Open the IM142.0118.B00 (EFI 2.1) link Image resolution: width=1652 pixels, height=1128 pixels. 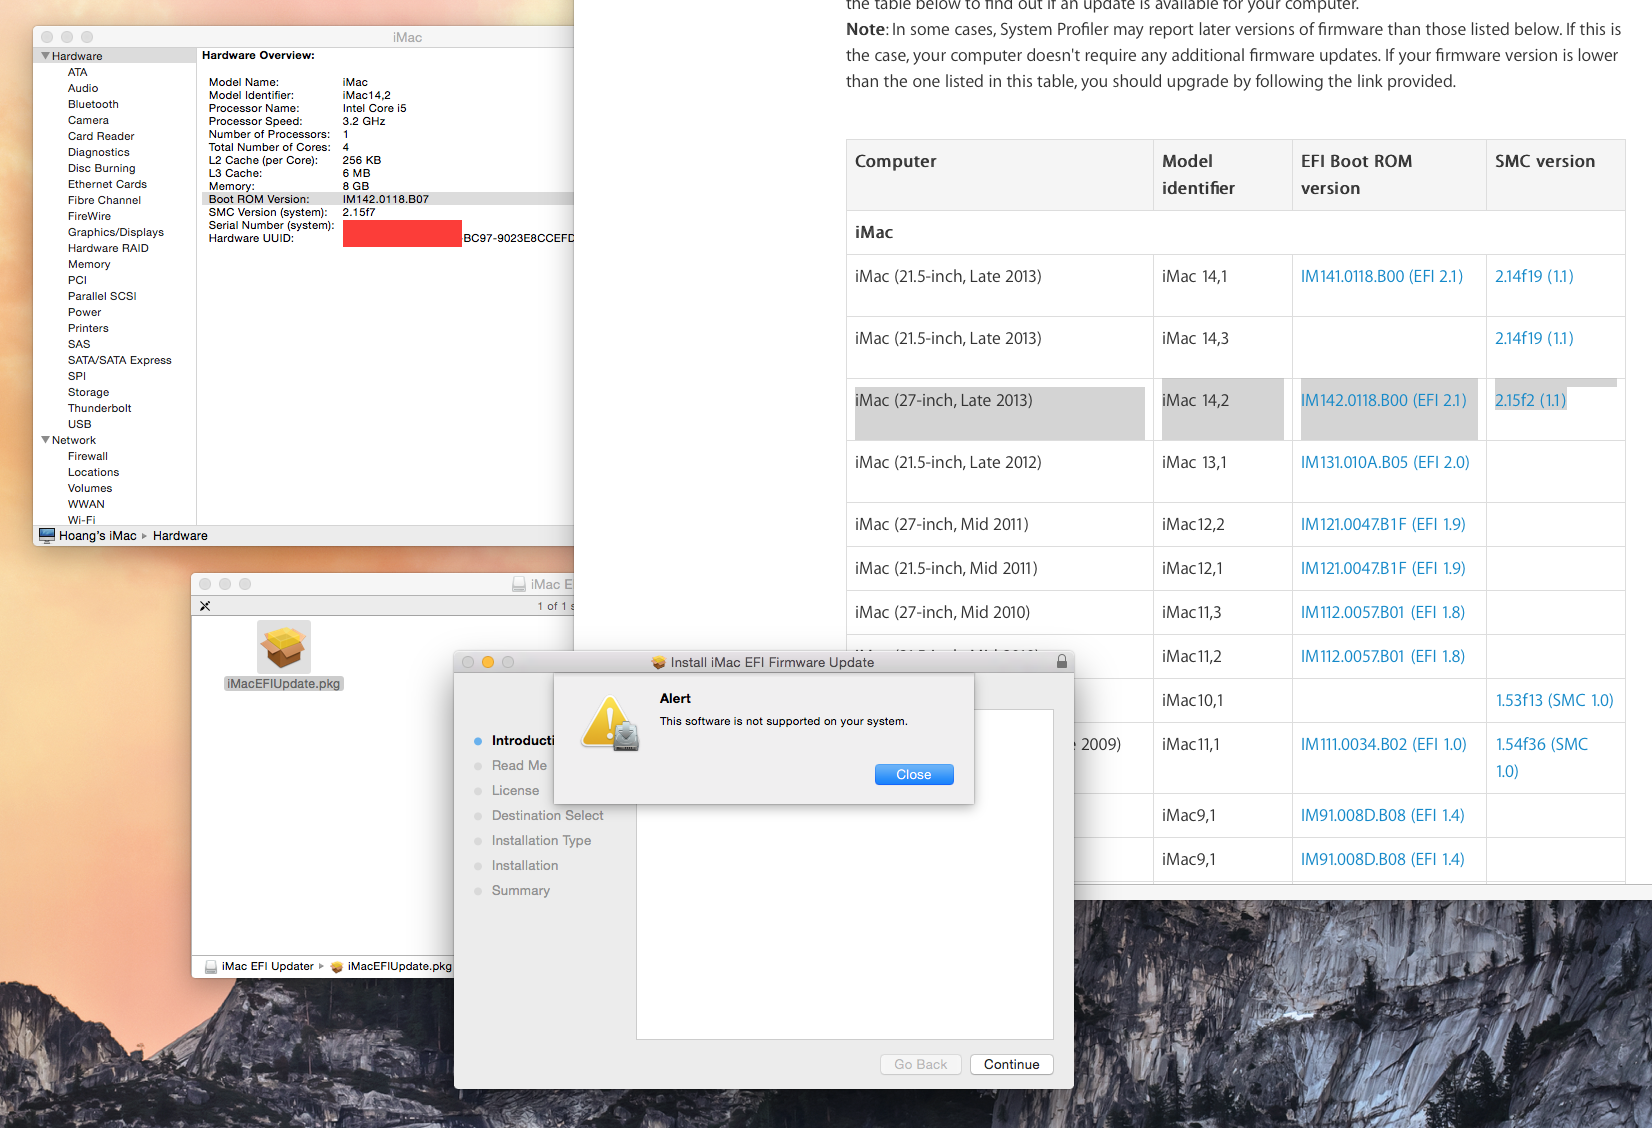tap(1384, 400)
